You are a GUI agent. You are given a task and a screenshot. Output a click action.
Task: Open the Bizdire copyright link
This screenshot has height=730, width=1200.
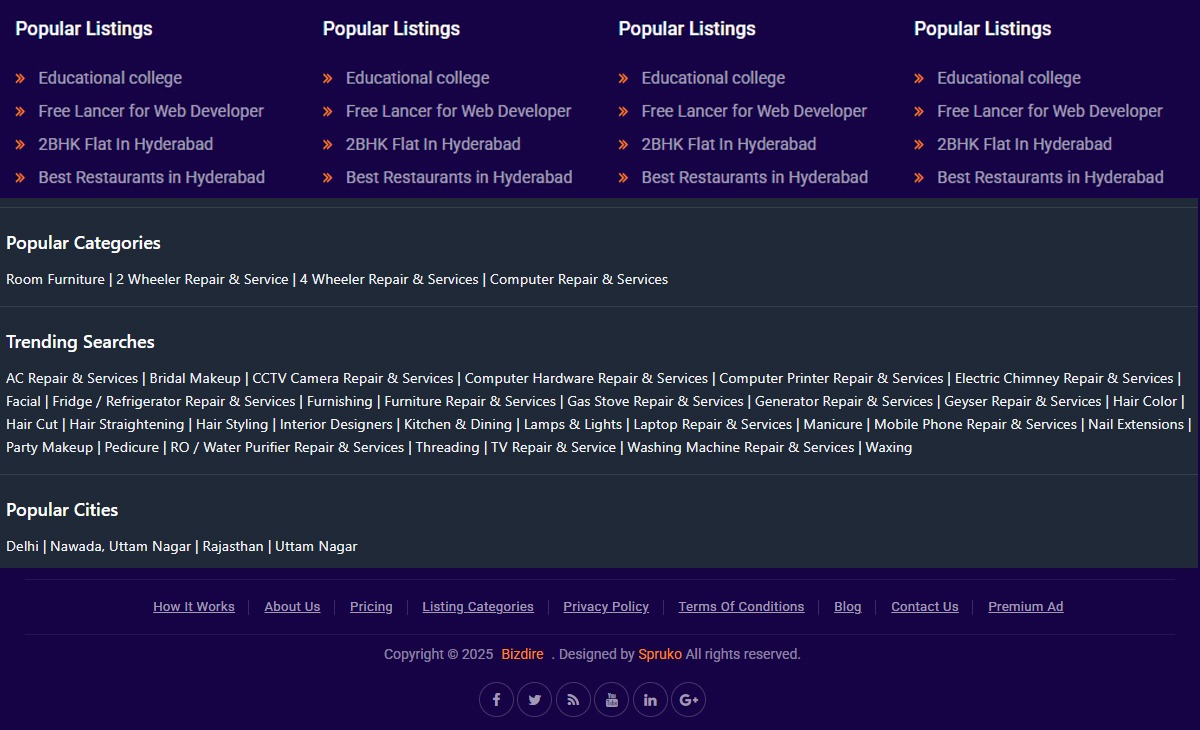(x=522, y=654)
